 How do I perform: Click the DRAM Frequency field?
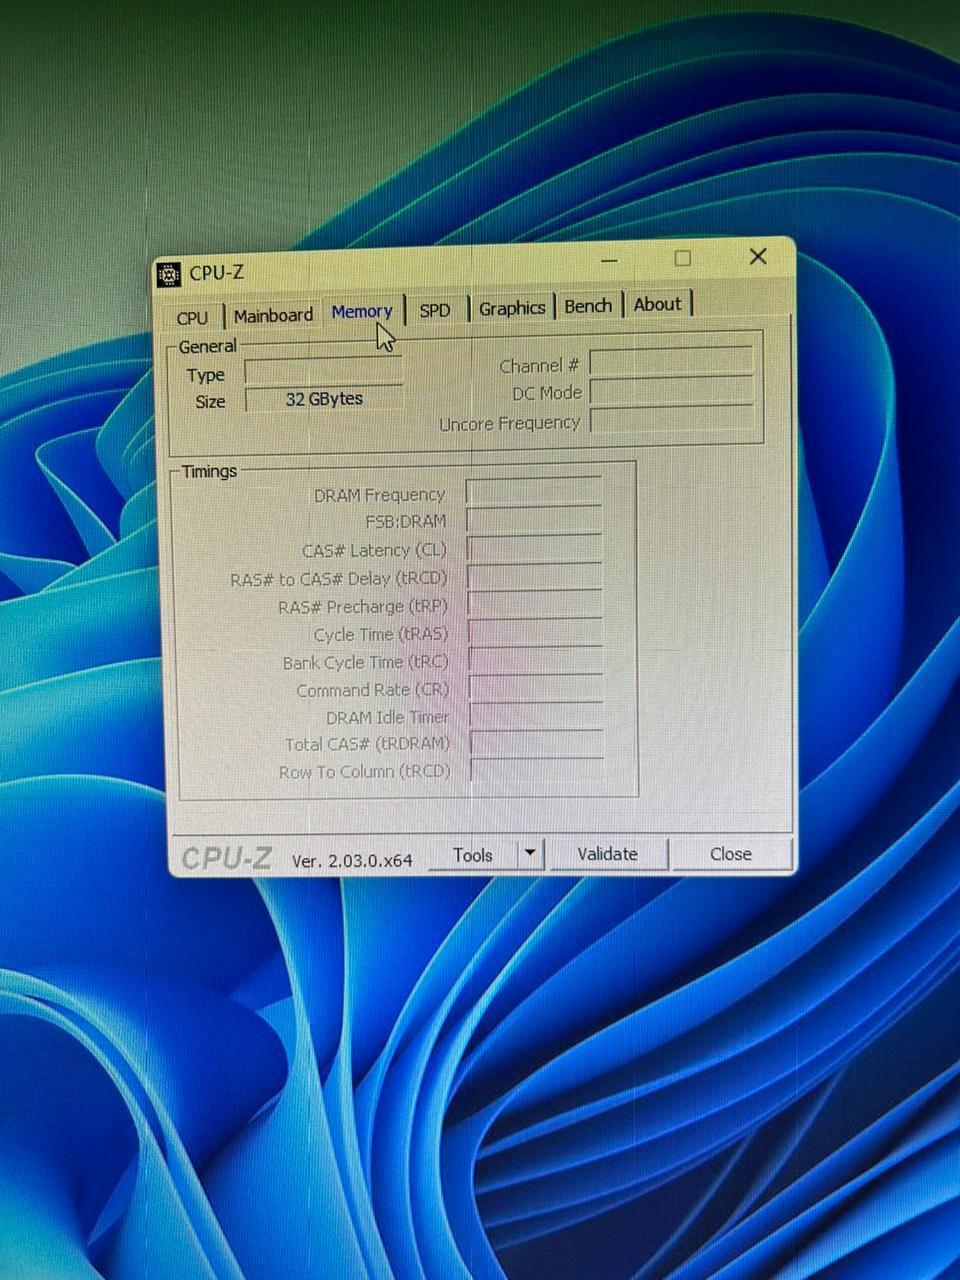534,491
